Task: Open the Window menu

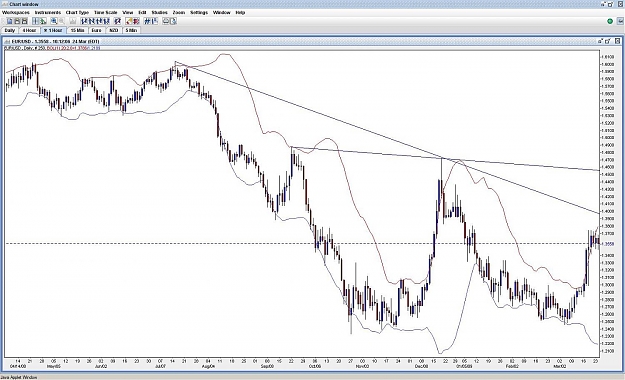Action: 222,13
